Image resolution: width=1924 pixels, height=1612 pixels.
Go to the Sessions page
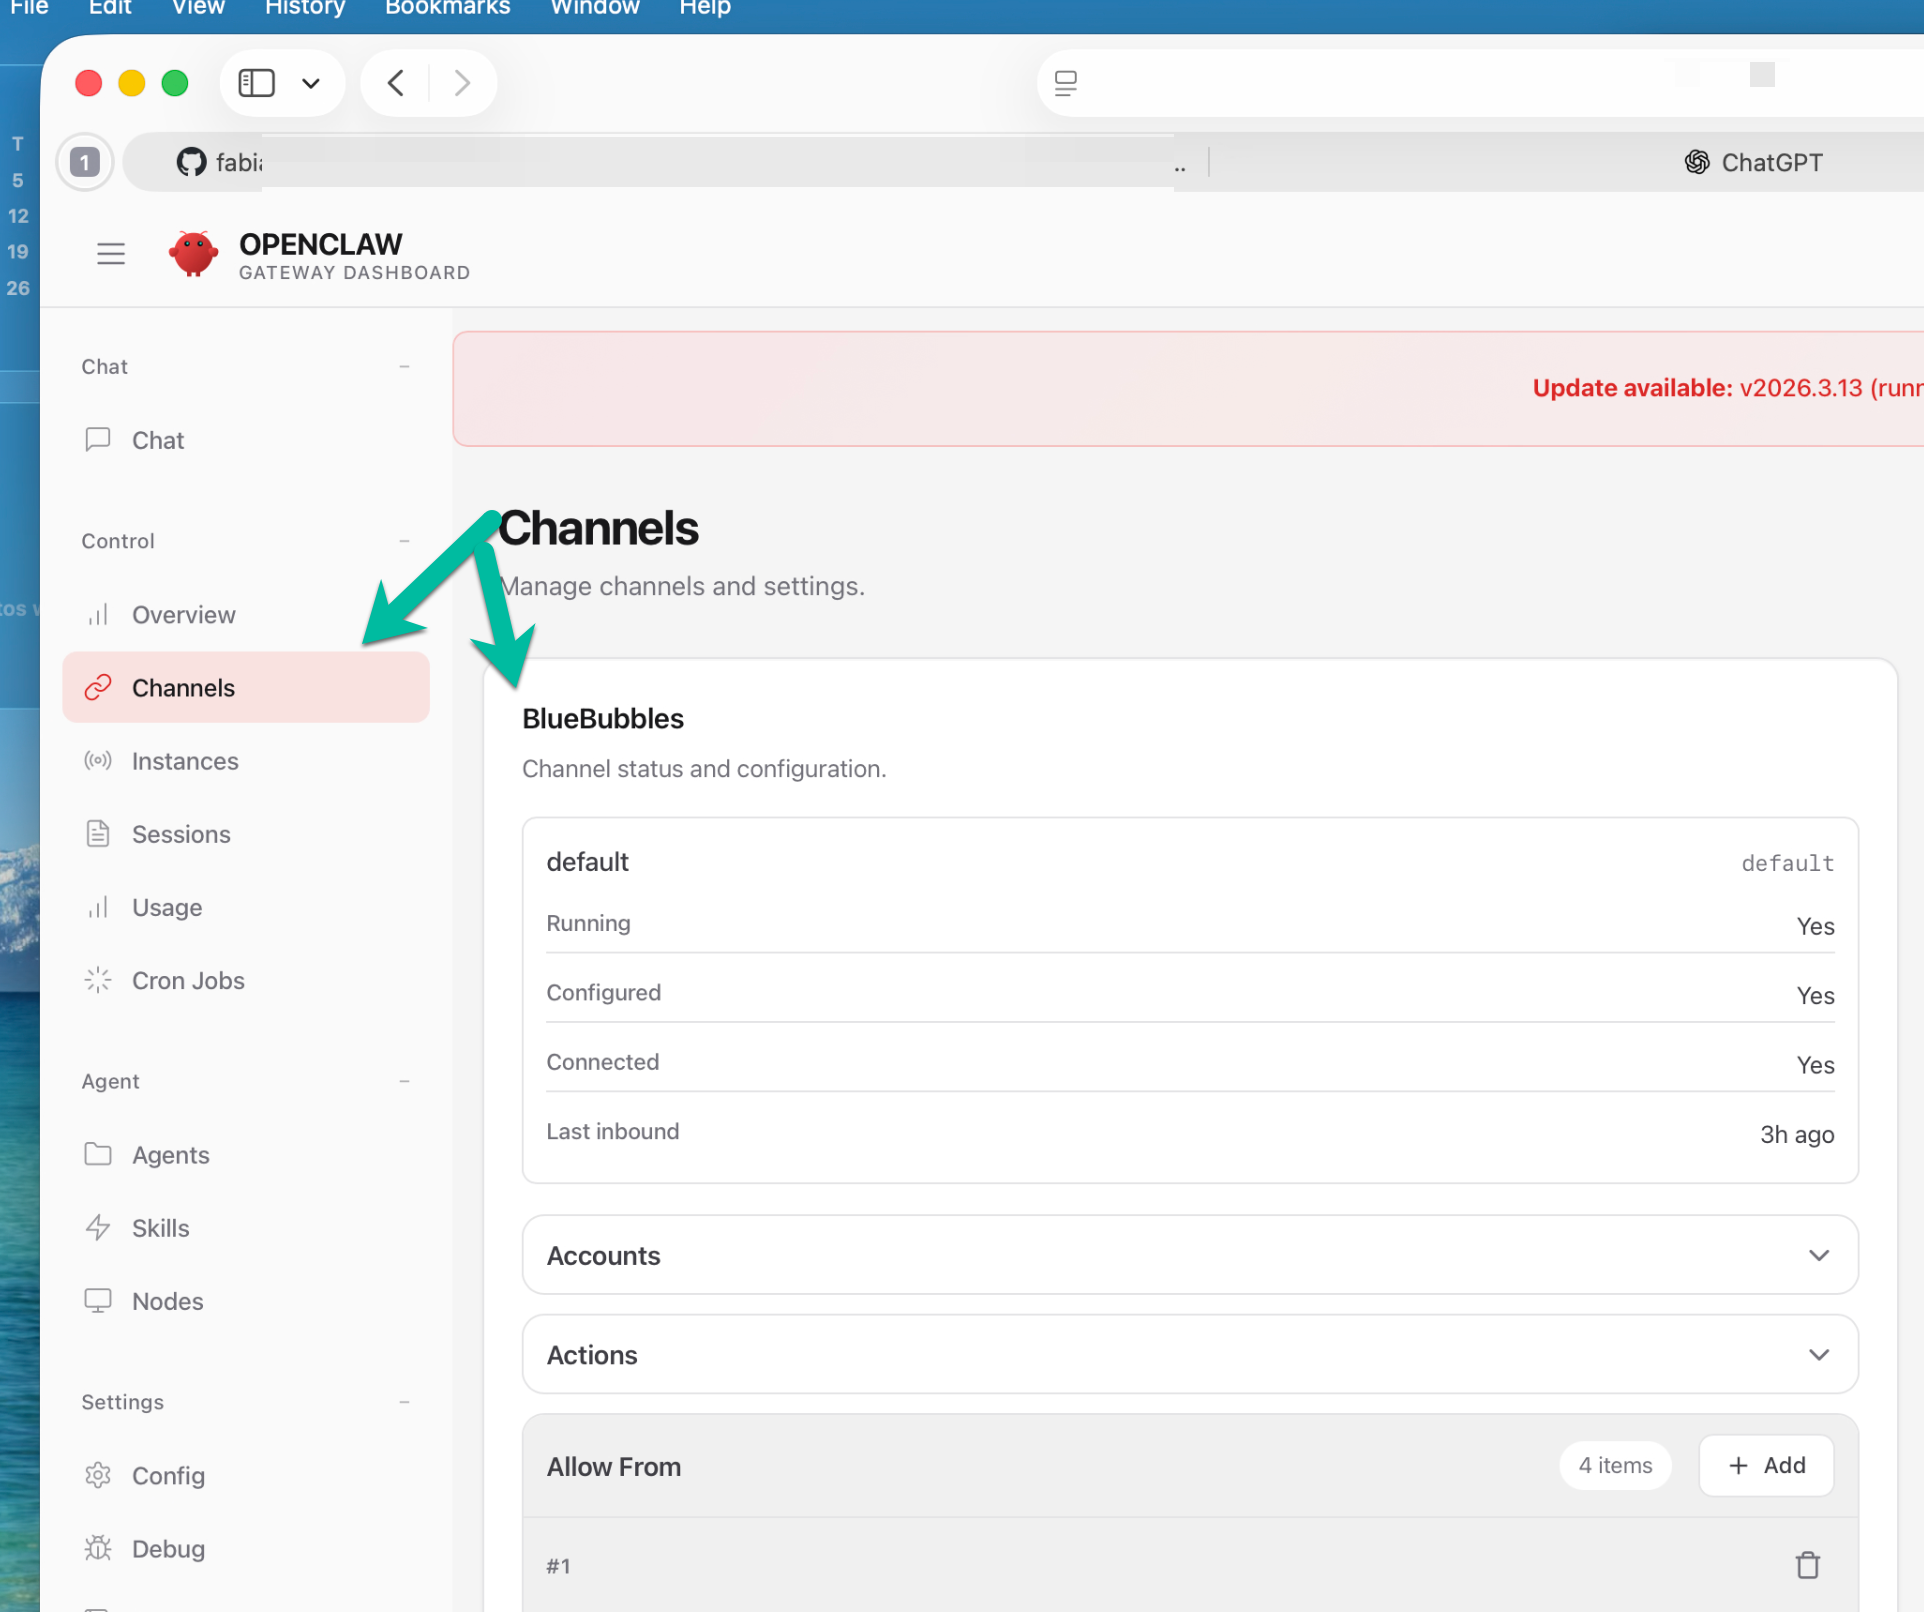(x=181, y=834)
